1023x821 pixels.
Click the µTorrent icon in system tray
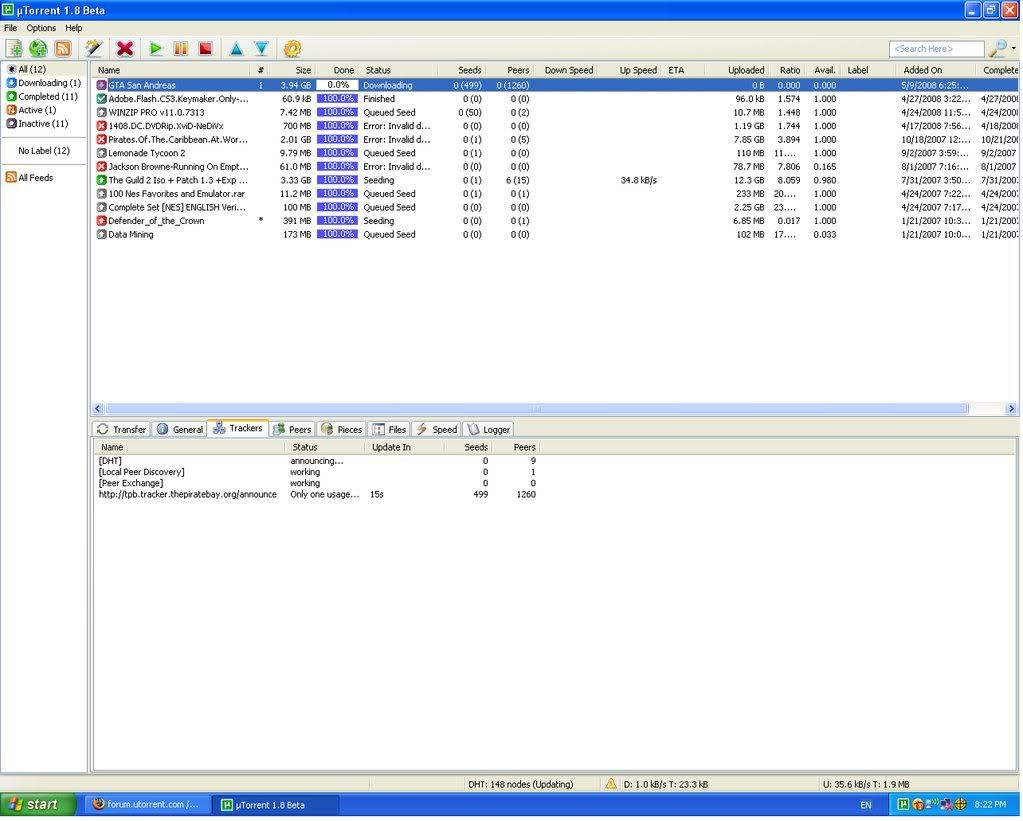(904, 805)
